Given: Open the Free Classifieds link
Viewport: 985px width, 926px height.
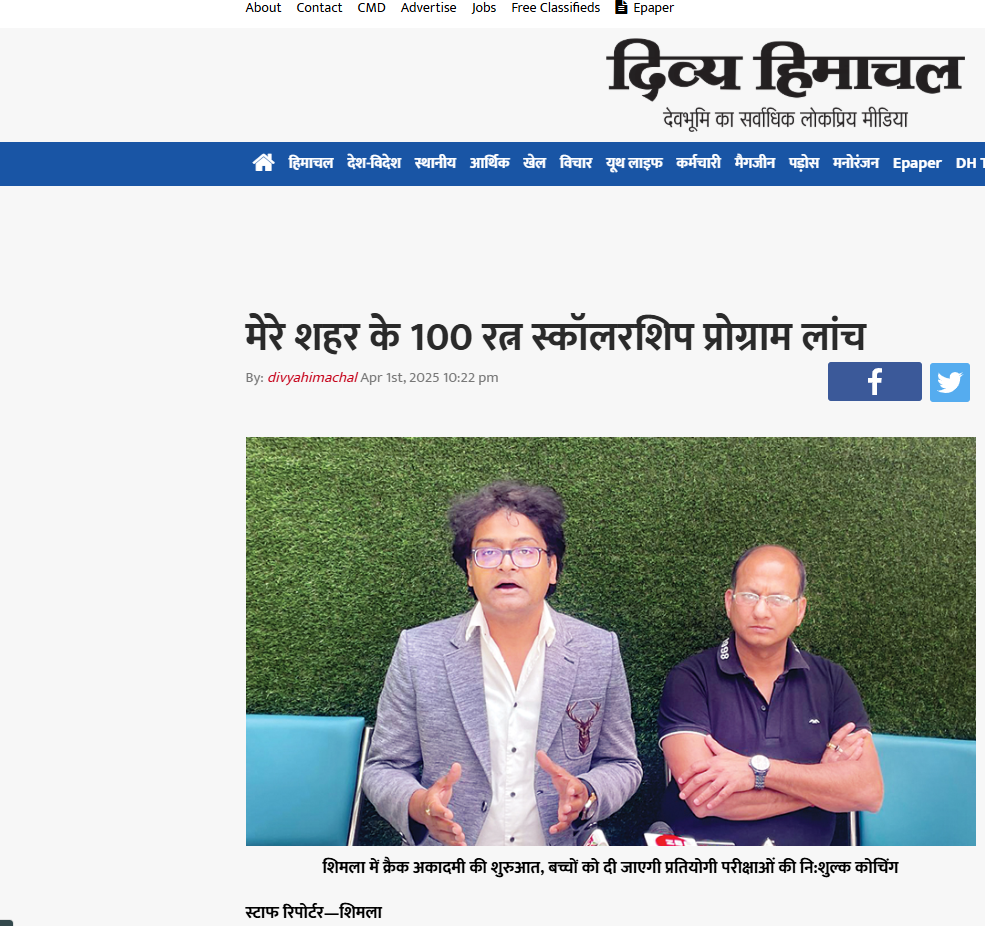Looking at the screenshot, I should click(x=555, y=8).
